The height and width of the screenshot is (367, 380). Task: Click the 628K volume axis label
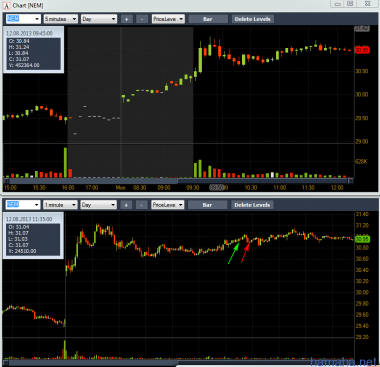[361, 162]
